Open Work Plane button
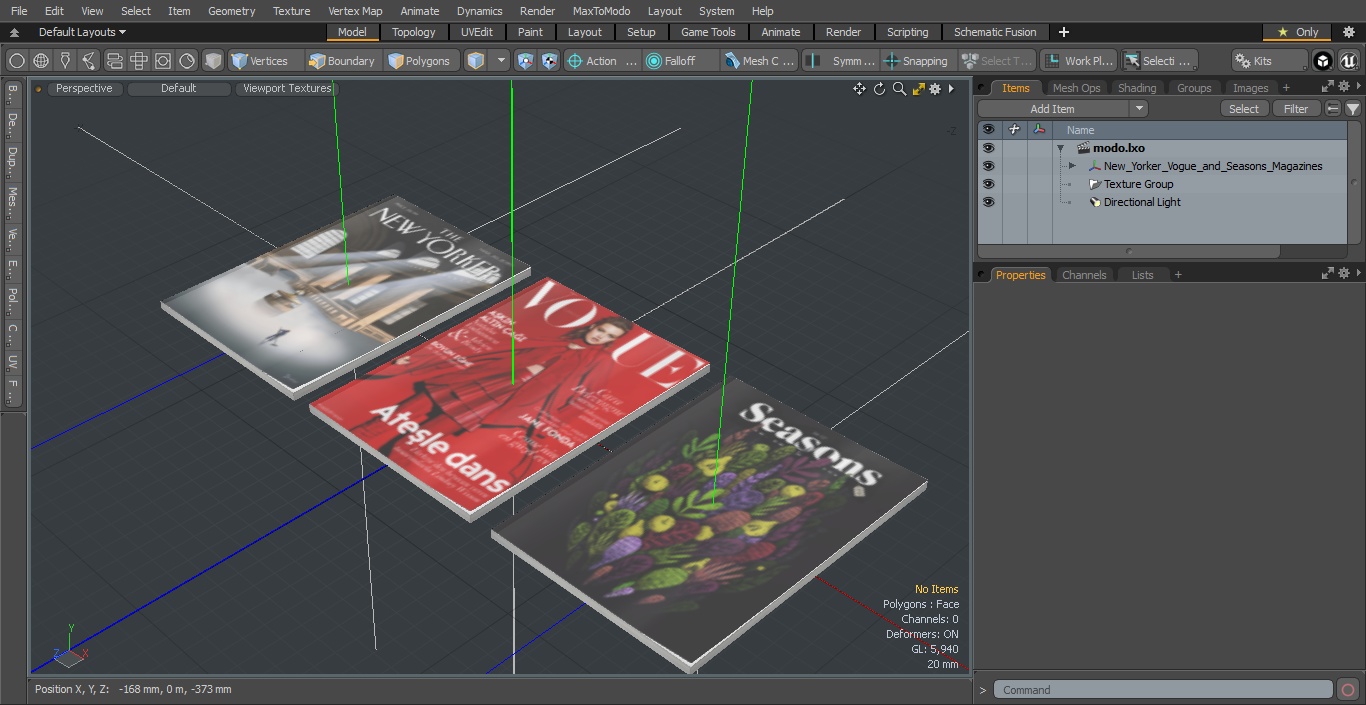The width and height of the screenshot is (1366, 705). (1078, 61)
